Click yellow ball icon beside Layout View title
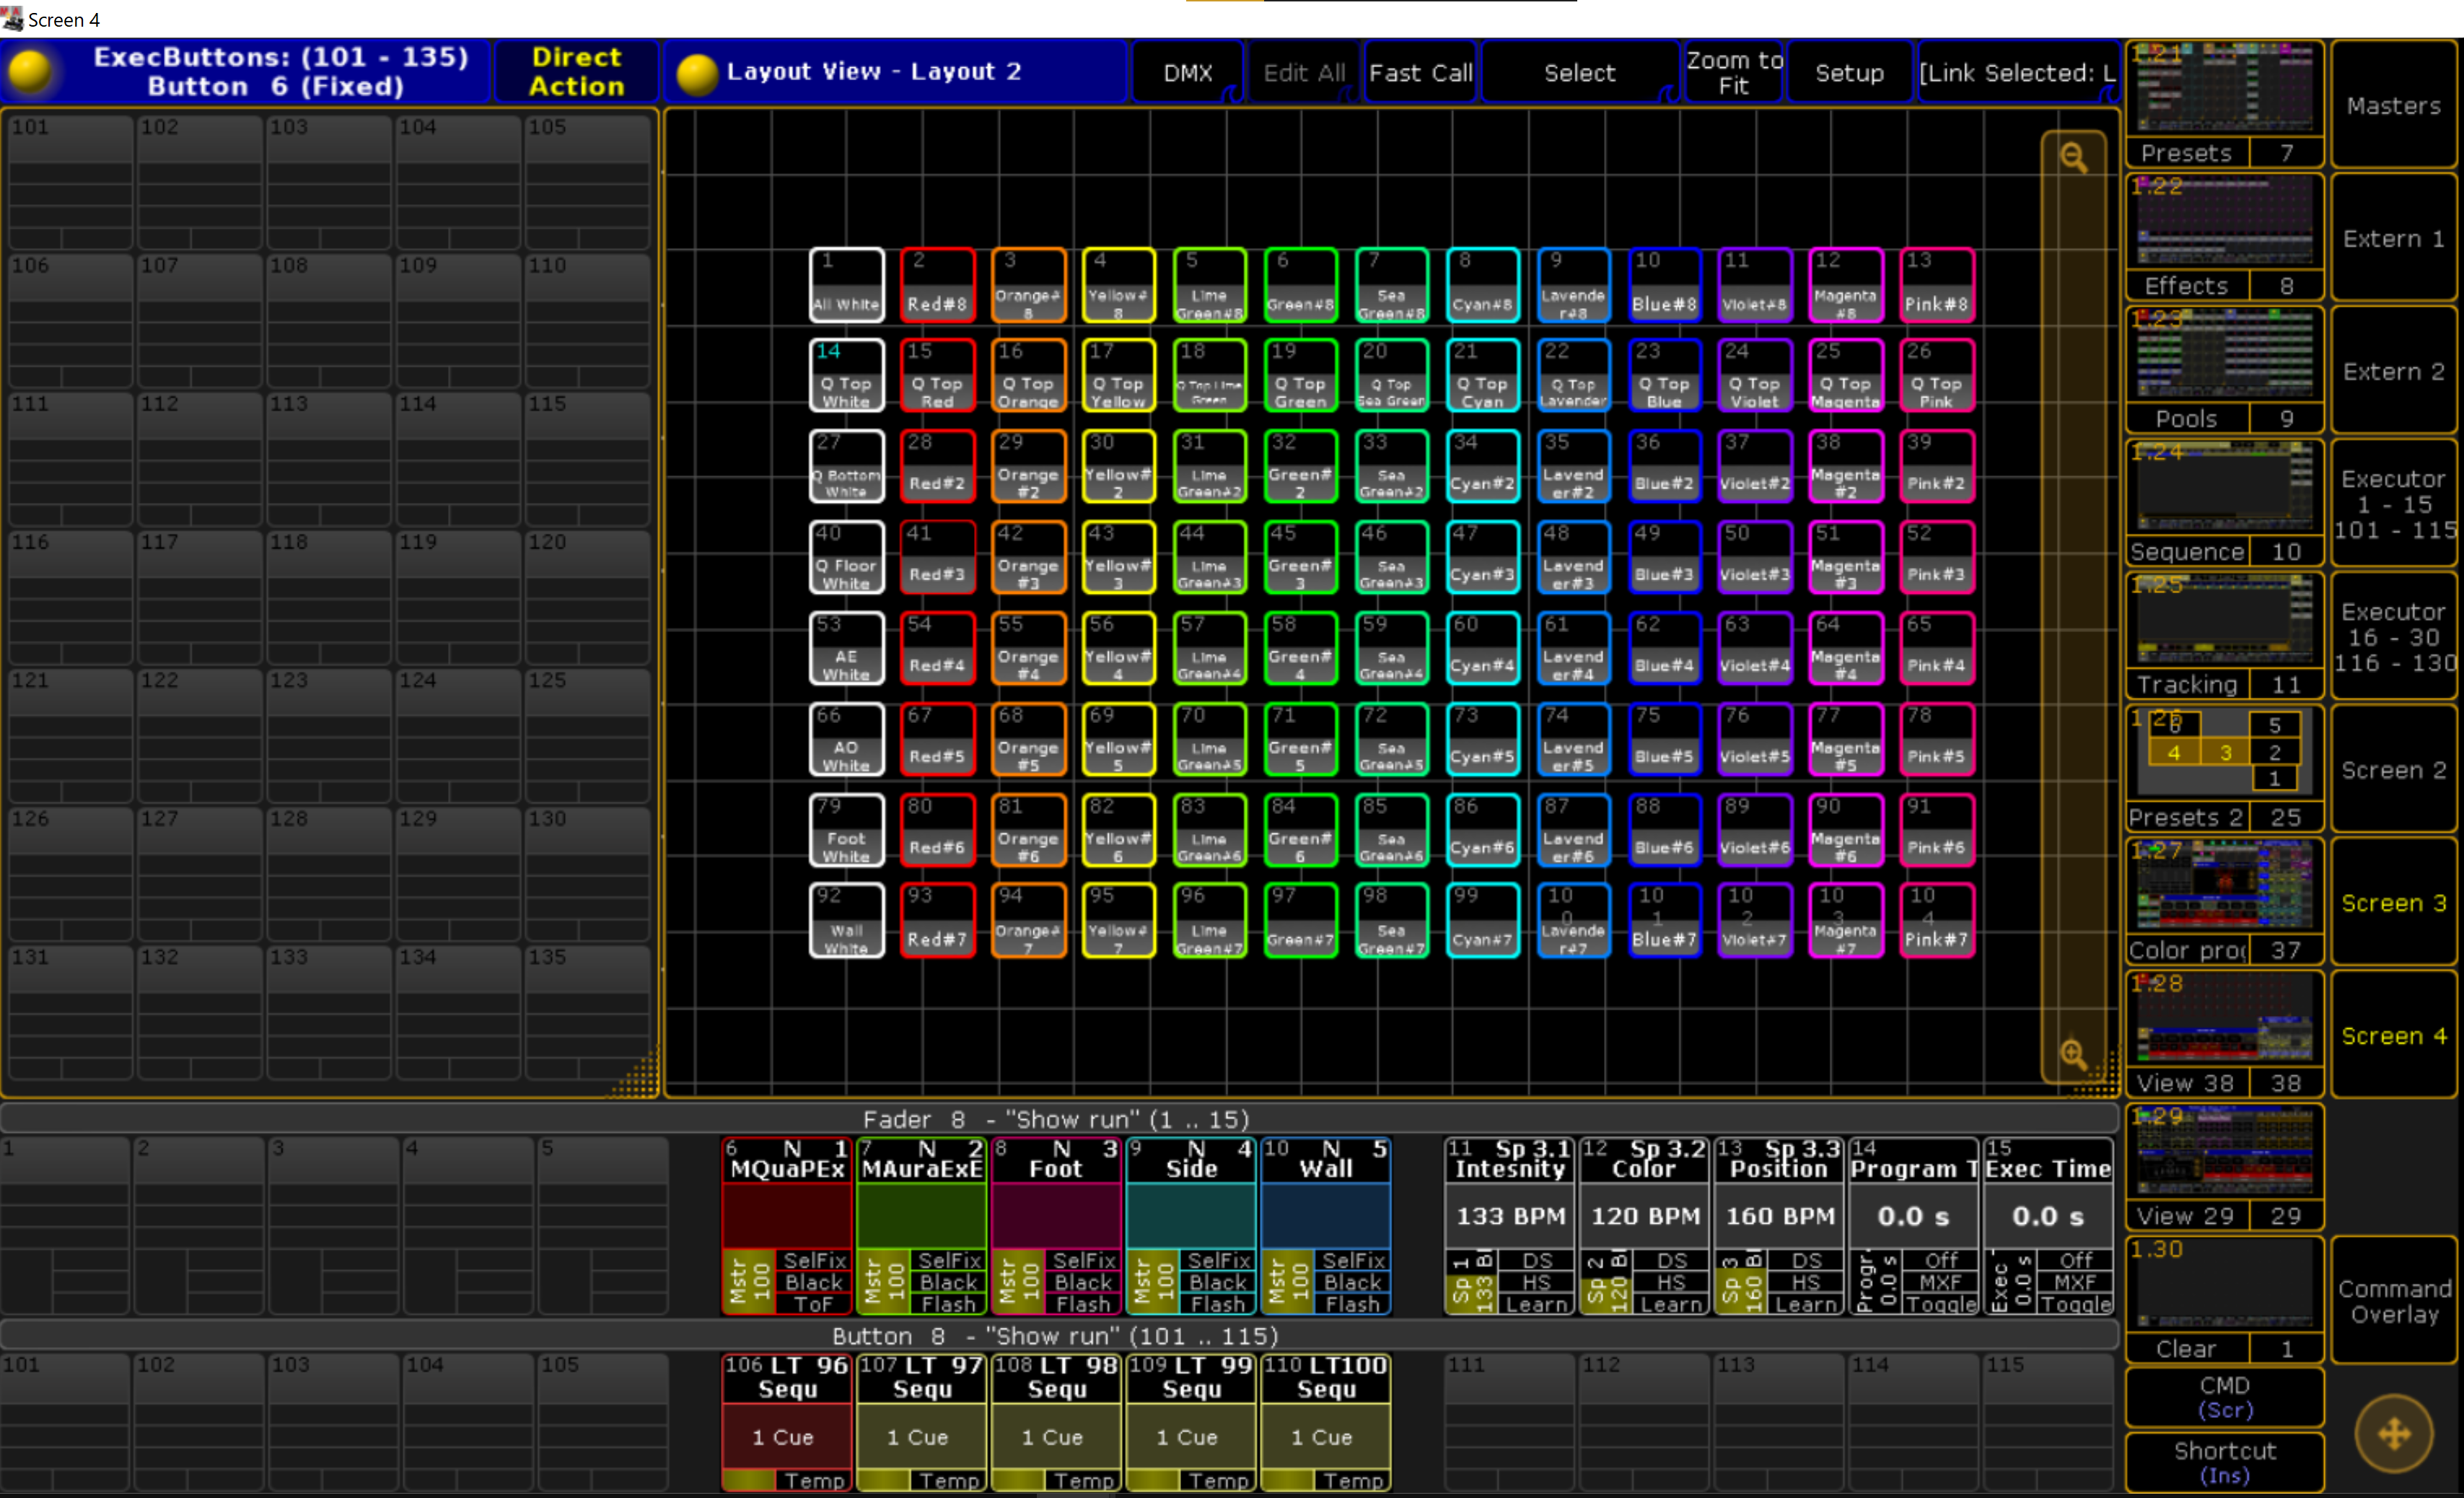This screenshot has width=2464, height=1498. pos(697,73)
